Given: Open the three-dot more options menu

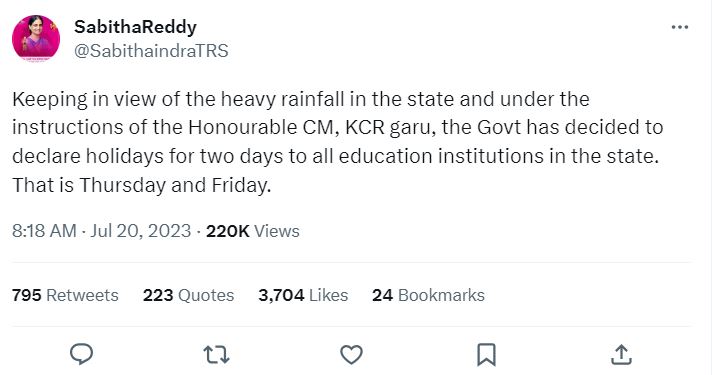Looking at the screenshot, I should [680, 27].
